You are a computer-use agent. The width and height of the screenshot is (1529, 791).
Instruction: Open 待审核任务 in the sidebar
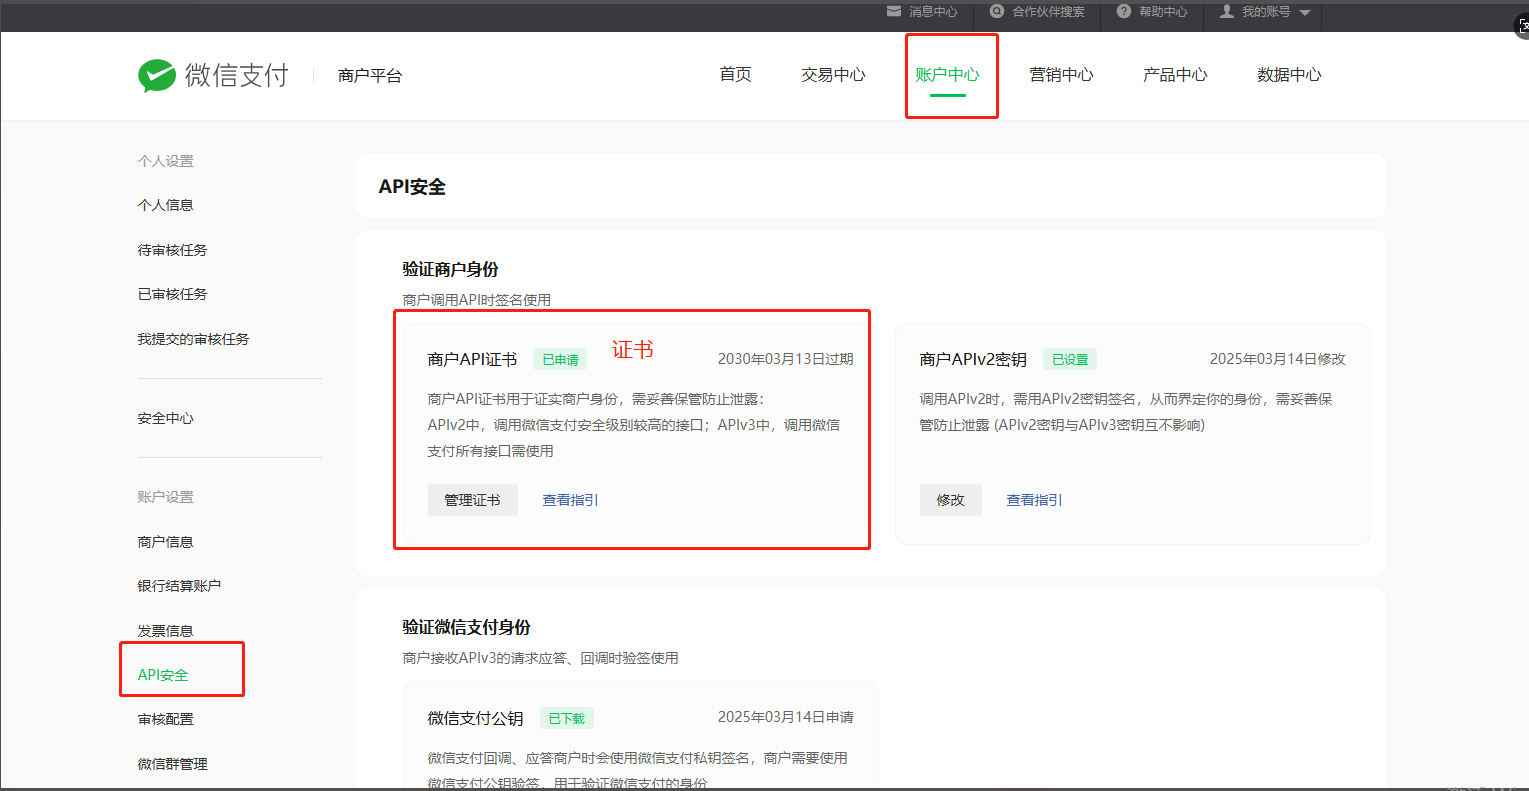click(172, 250)
